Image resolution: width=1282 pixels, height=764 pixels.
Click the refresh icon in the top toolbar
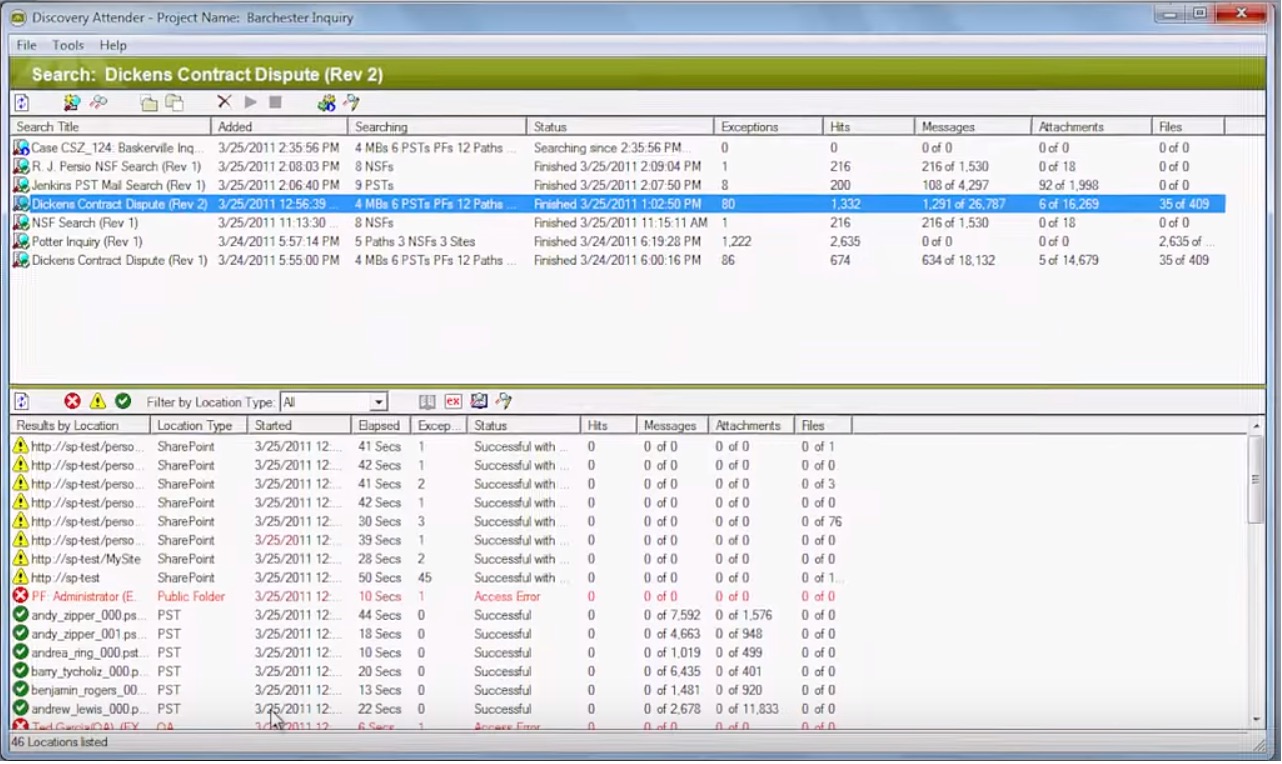22,102
